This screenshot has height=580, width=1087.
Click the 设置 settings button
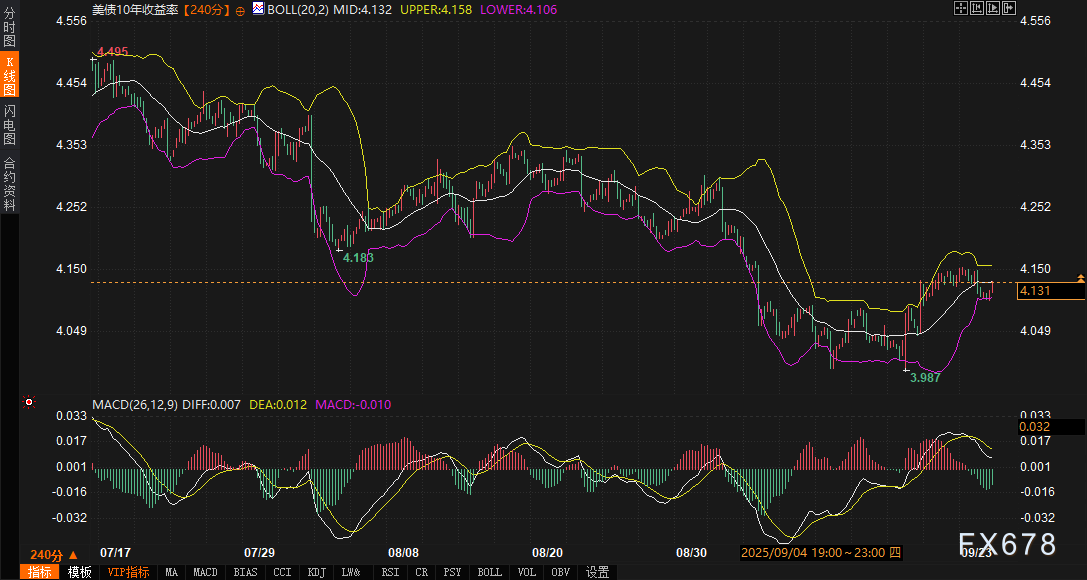[598, 572]
